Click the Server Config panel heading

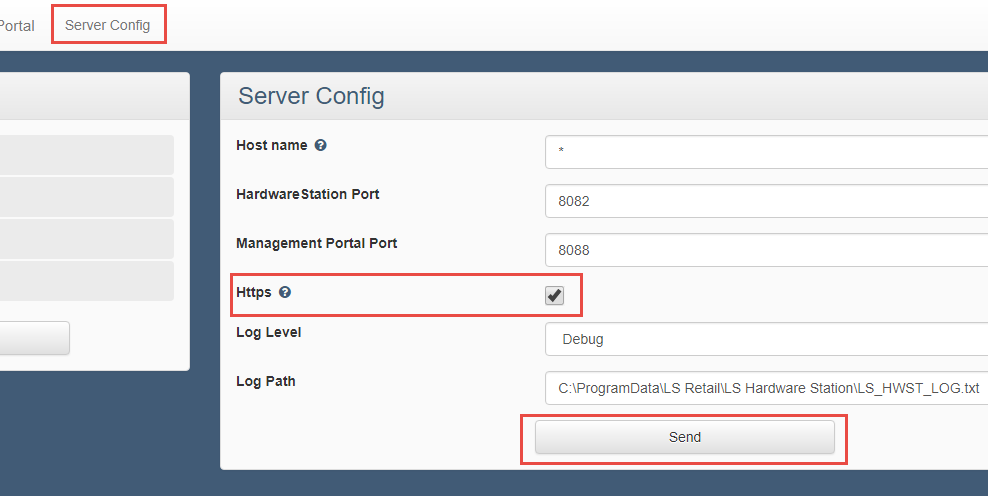tap(311, 96)
